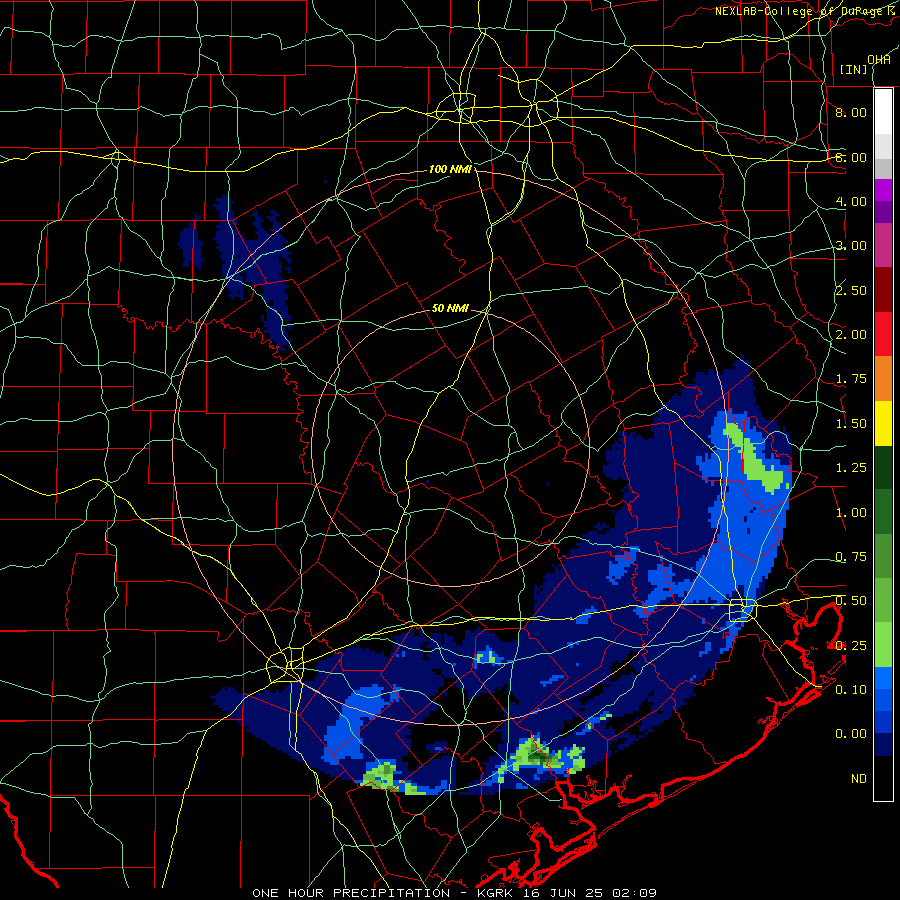Select the 2.00 legend label
Viewport: 900px width, 900px height.
tap(851, 335)
